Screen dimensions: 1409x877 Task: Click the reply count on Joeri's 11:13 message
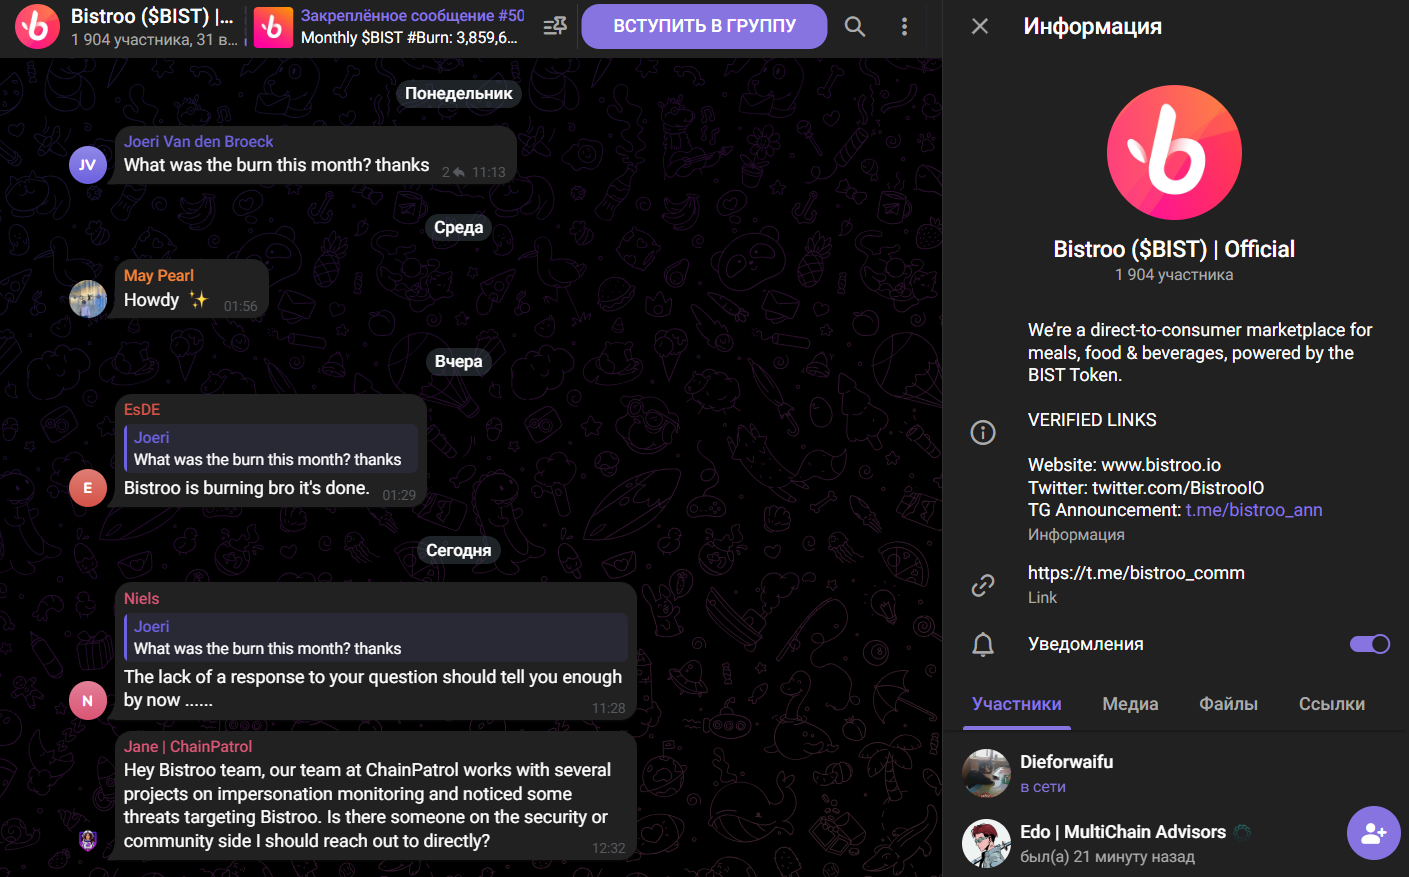453,172
